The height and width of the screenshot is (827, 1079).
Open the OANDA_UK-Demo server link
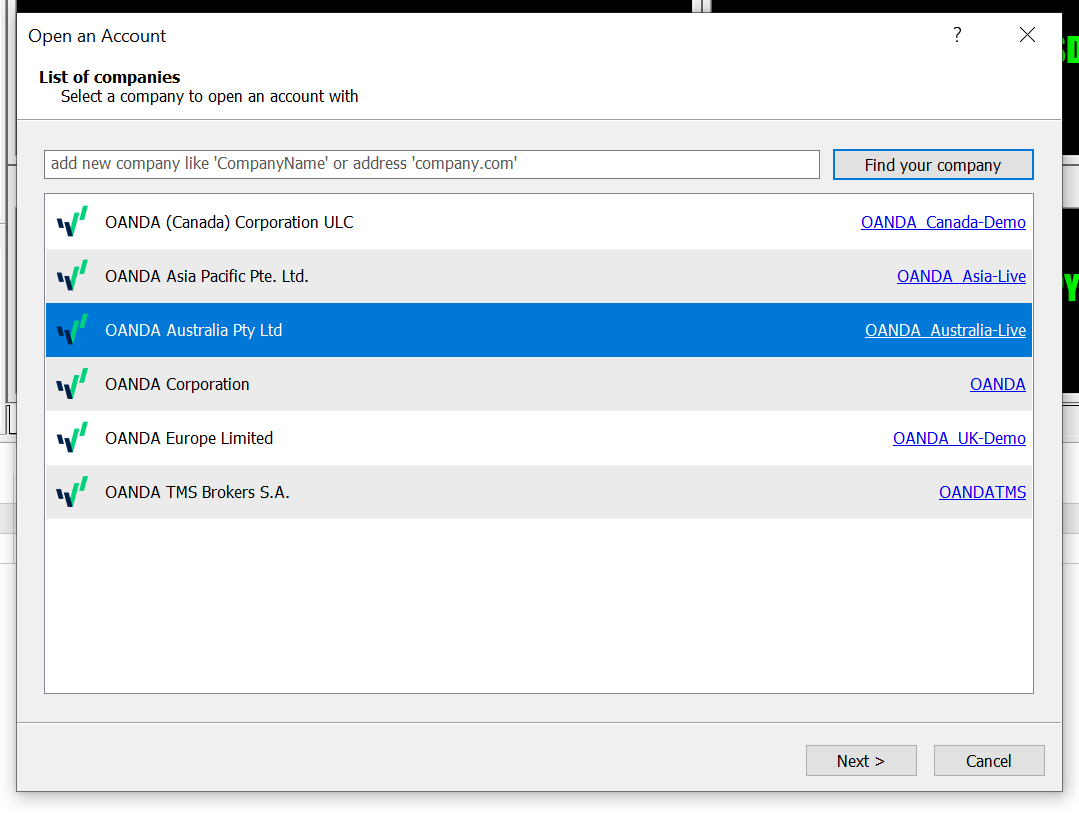(x=958, y=438)
